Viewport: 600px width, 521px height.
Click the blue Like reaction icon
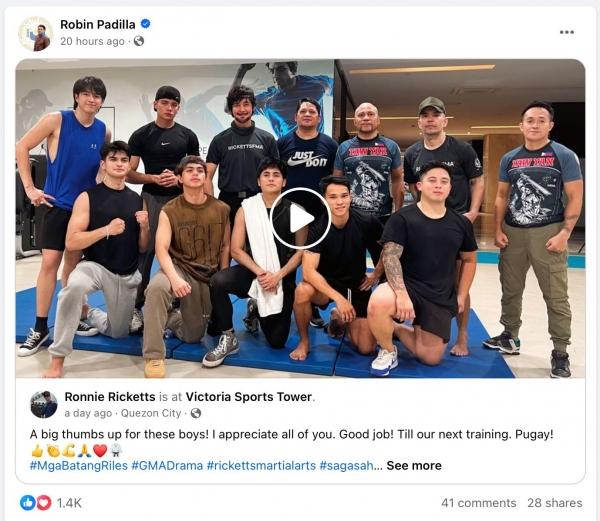pos(28,503)
